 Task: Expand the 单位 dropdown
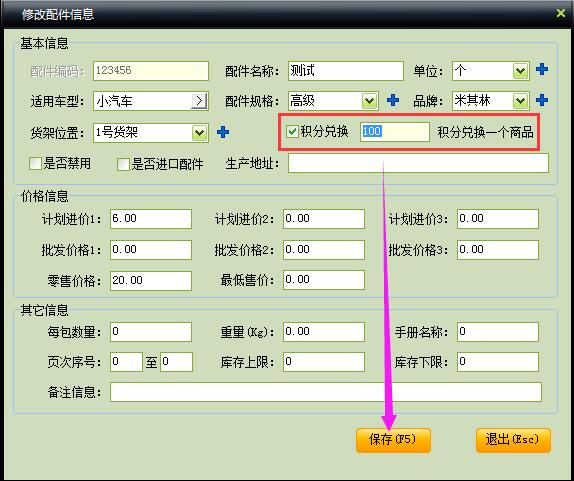520,71
